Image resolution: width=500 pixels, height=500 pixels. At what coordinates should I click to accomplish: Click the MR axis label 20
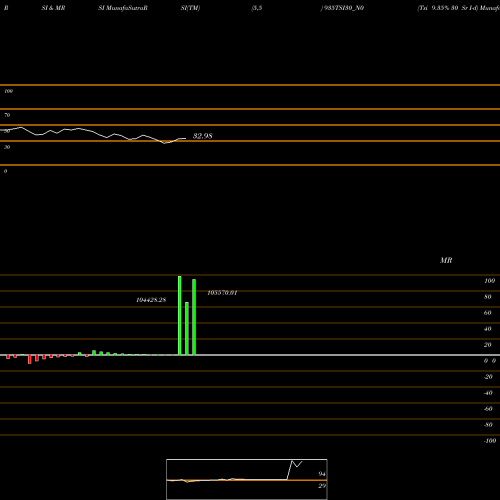point(488,345)
